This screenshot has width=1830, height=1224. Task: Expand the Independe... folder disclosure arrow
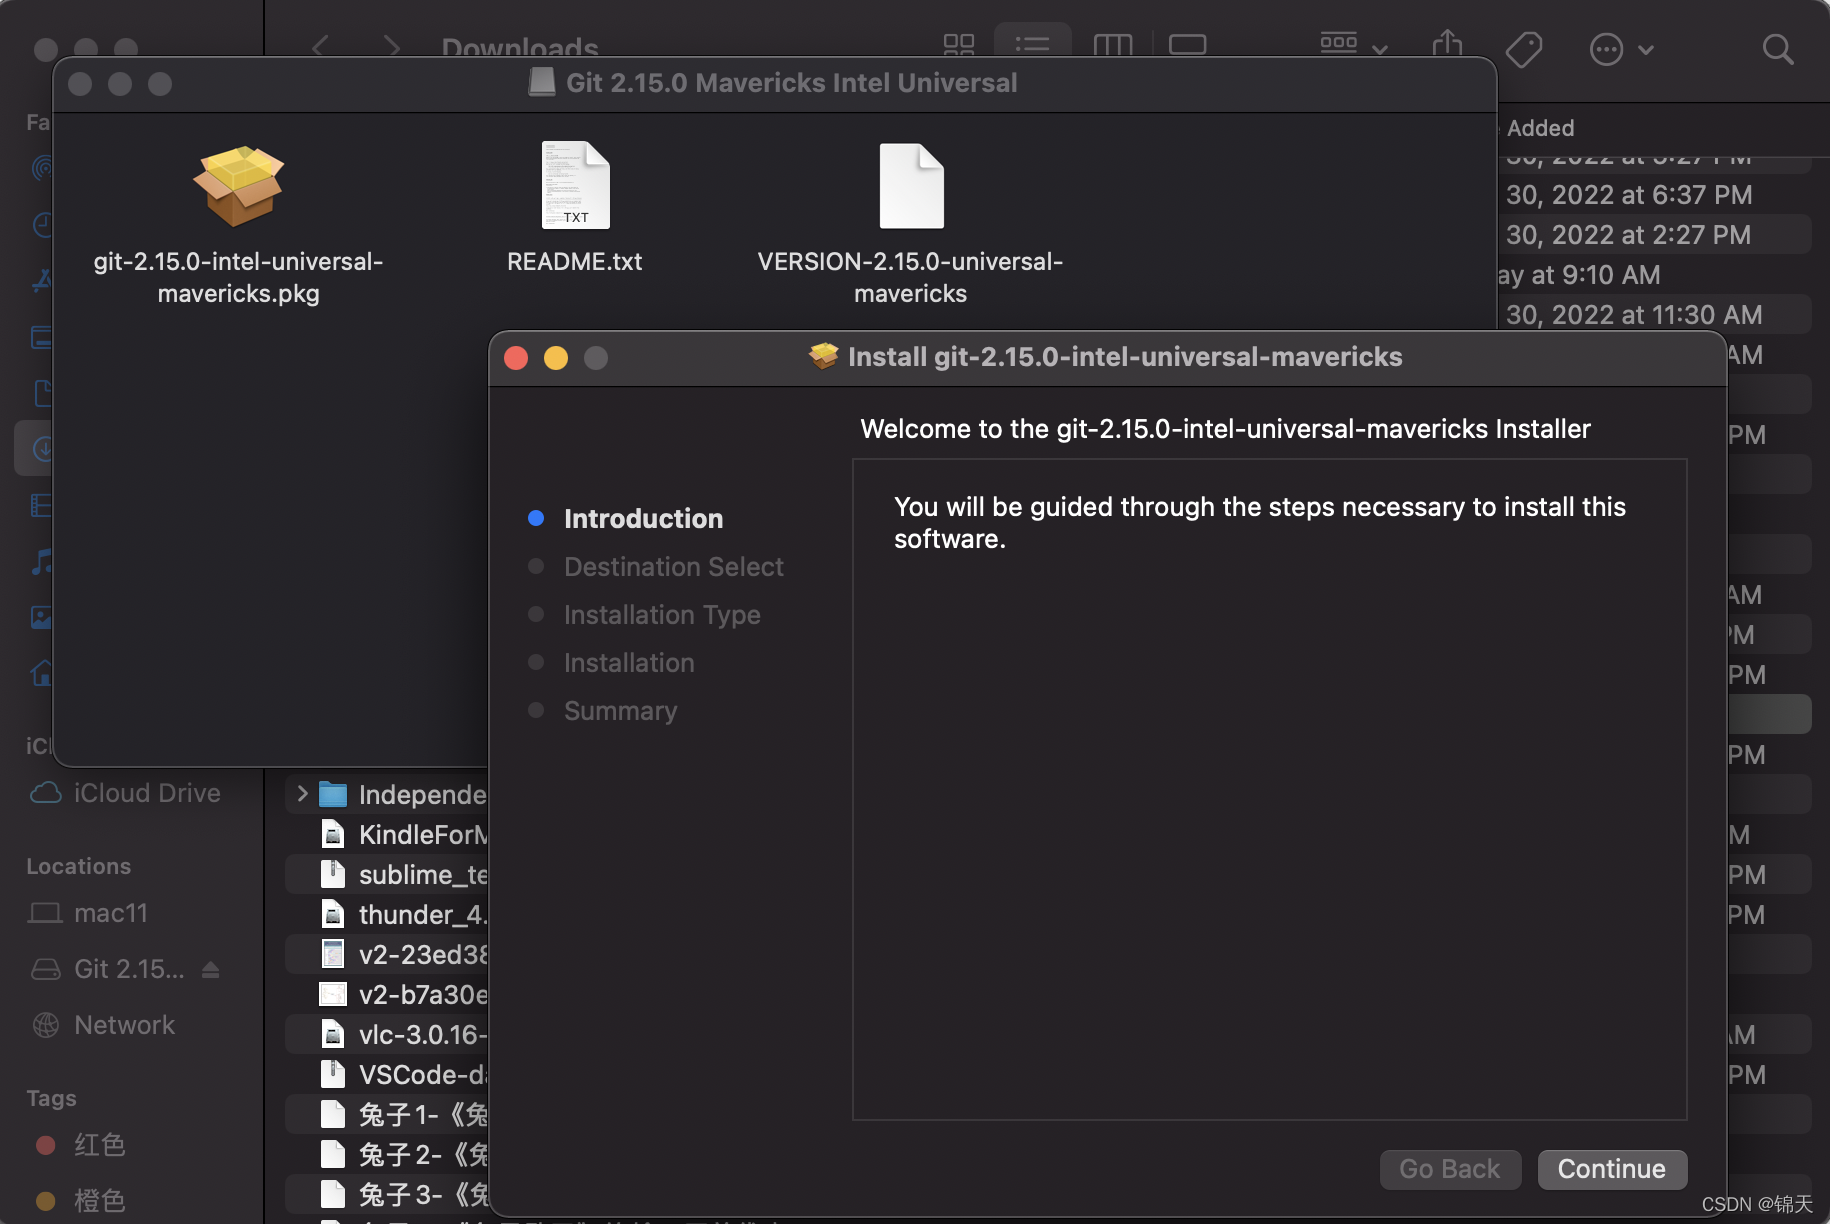302,794
